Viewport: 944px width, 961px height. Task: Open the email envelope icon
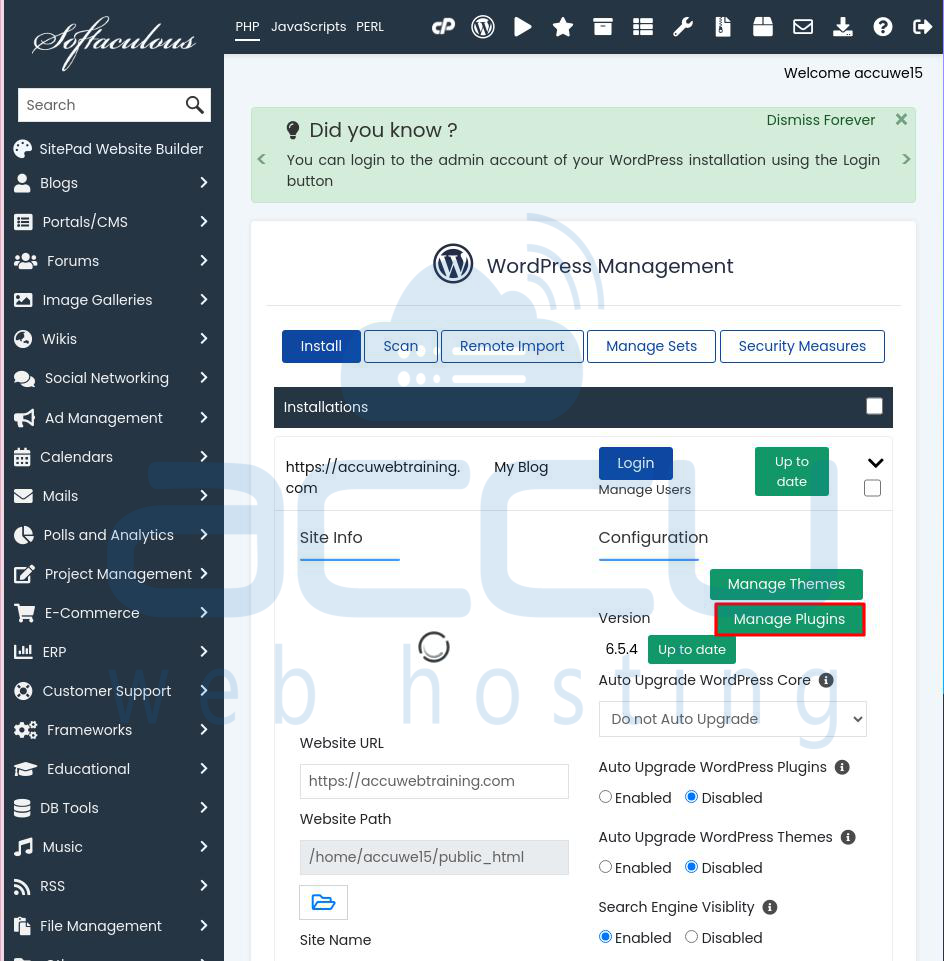(803, 27)
